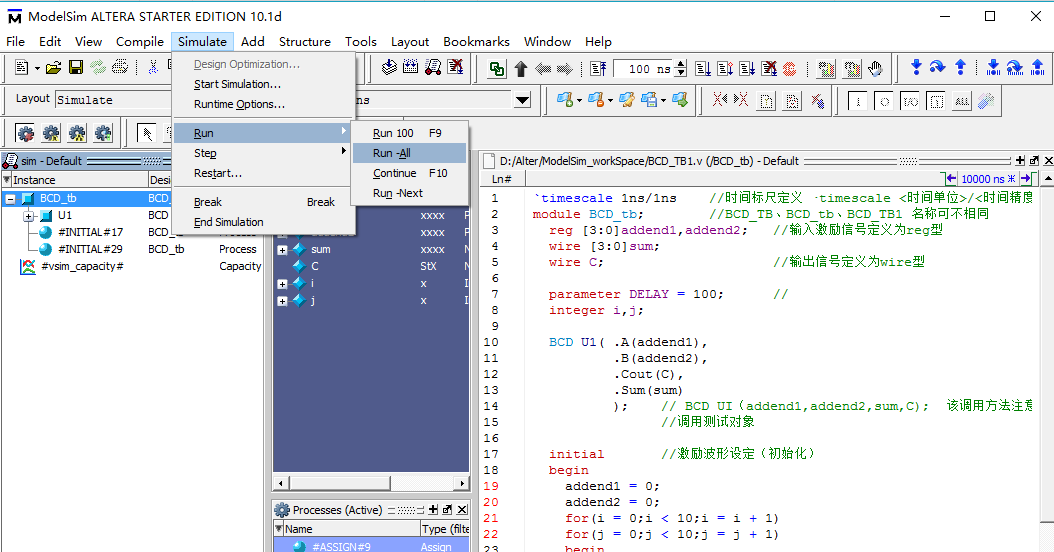Screen dimensions: 1054x552
Task: Click the Step Out blue up-arrow icon
Action: coord(960,67)
